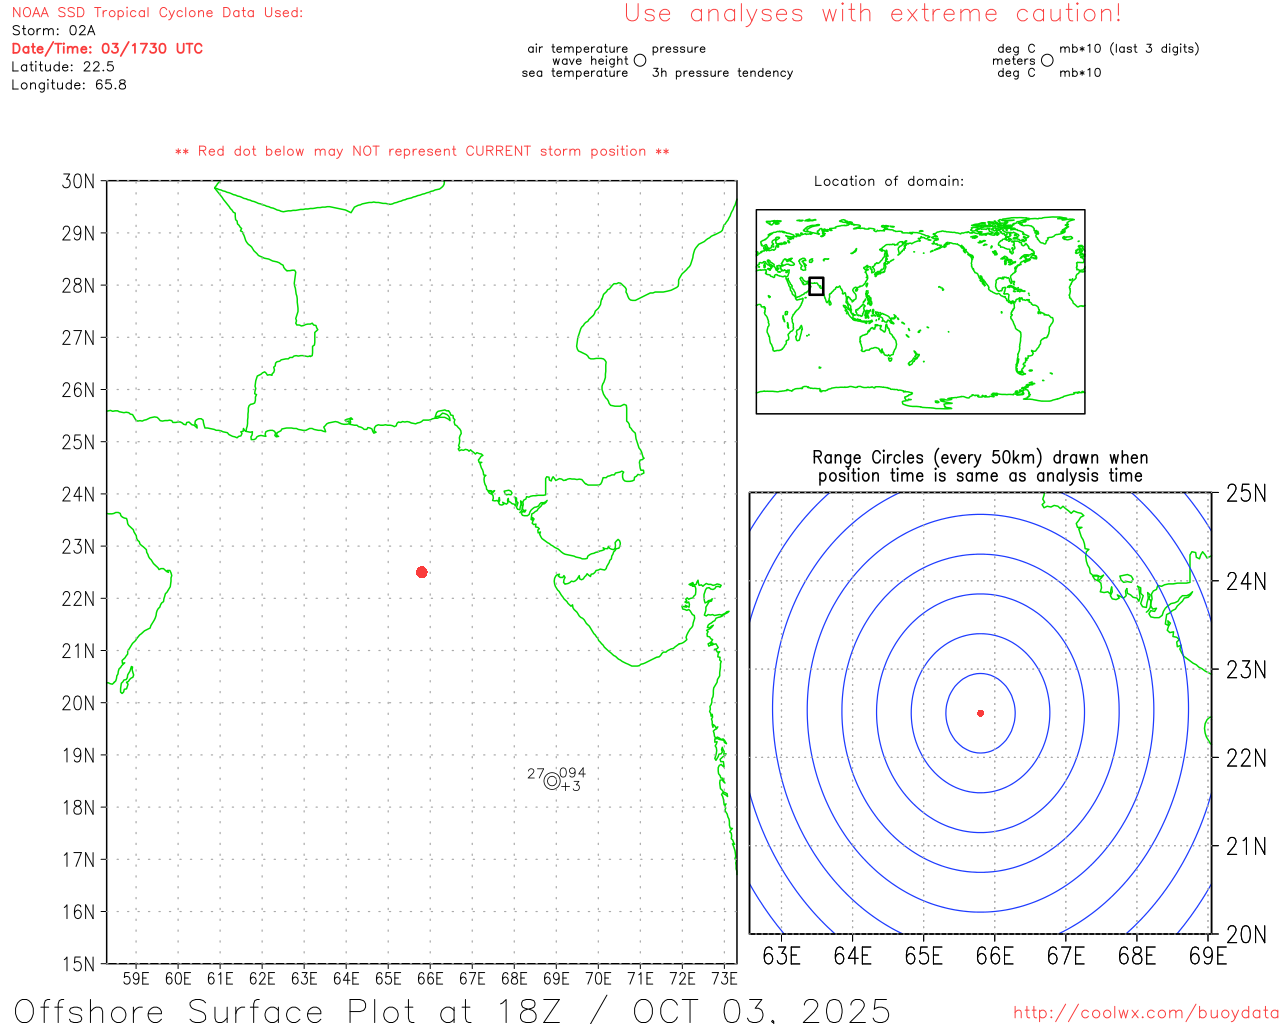Click buoy pressure value '094'
This screenshot has height=1024, width=1280.
tap(573, 773)
